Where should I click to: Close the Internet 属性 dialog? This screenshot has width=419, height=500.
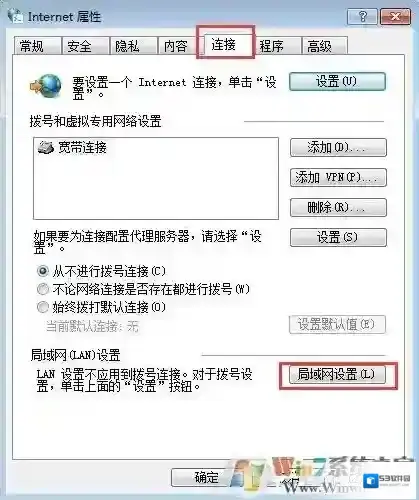coord(395,16)
